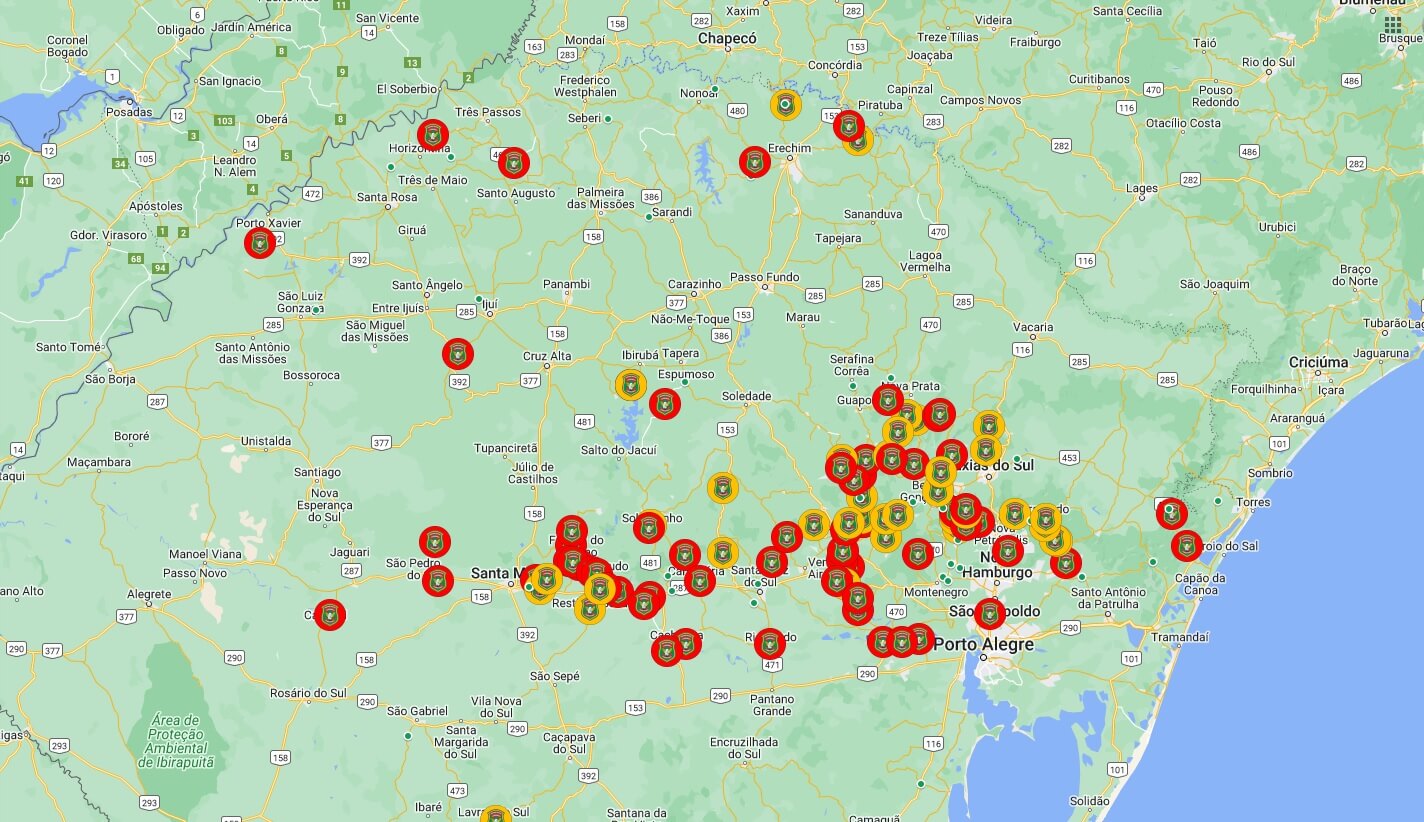Click red marker north of Santo Antônio da Patrulha
The width and height of the screenshot is (1424, 822).
click(x=1066, y=563)
